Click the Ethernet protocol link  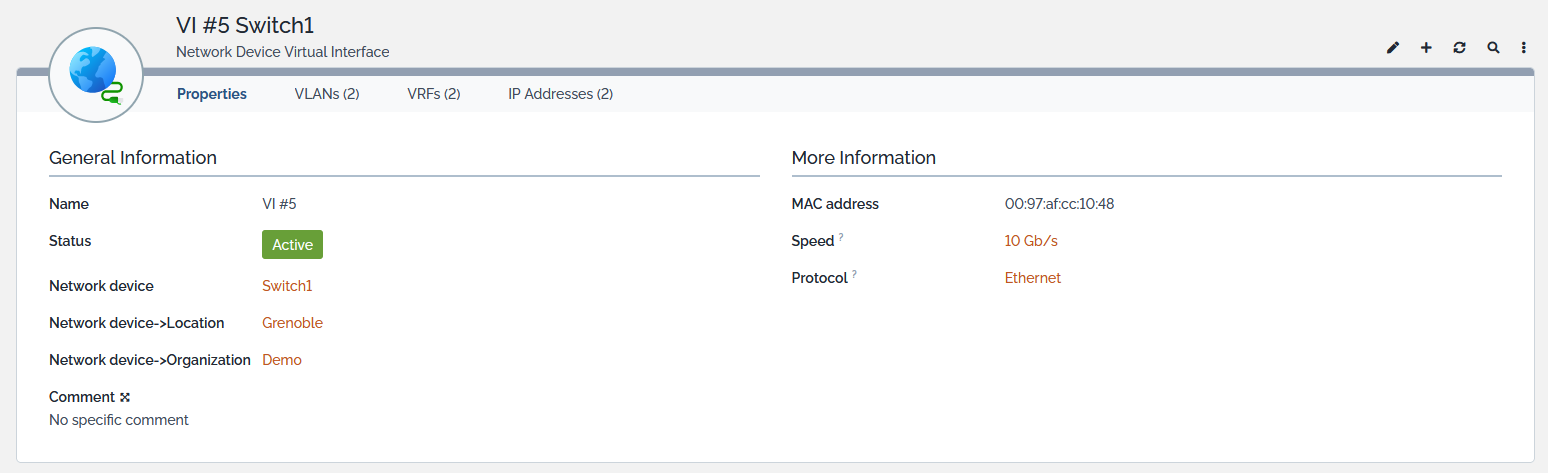[x=1033, y=278]
